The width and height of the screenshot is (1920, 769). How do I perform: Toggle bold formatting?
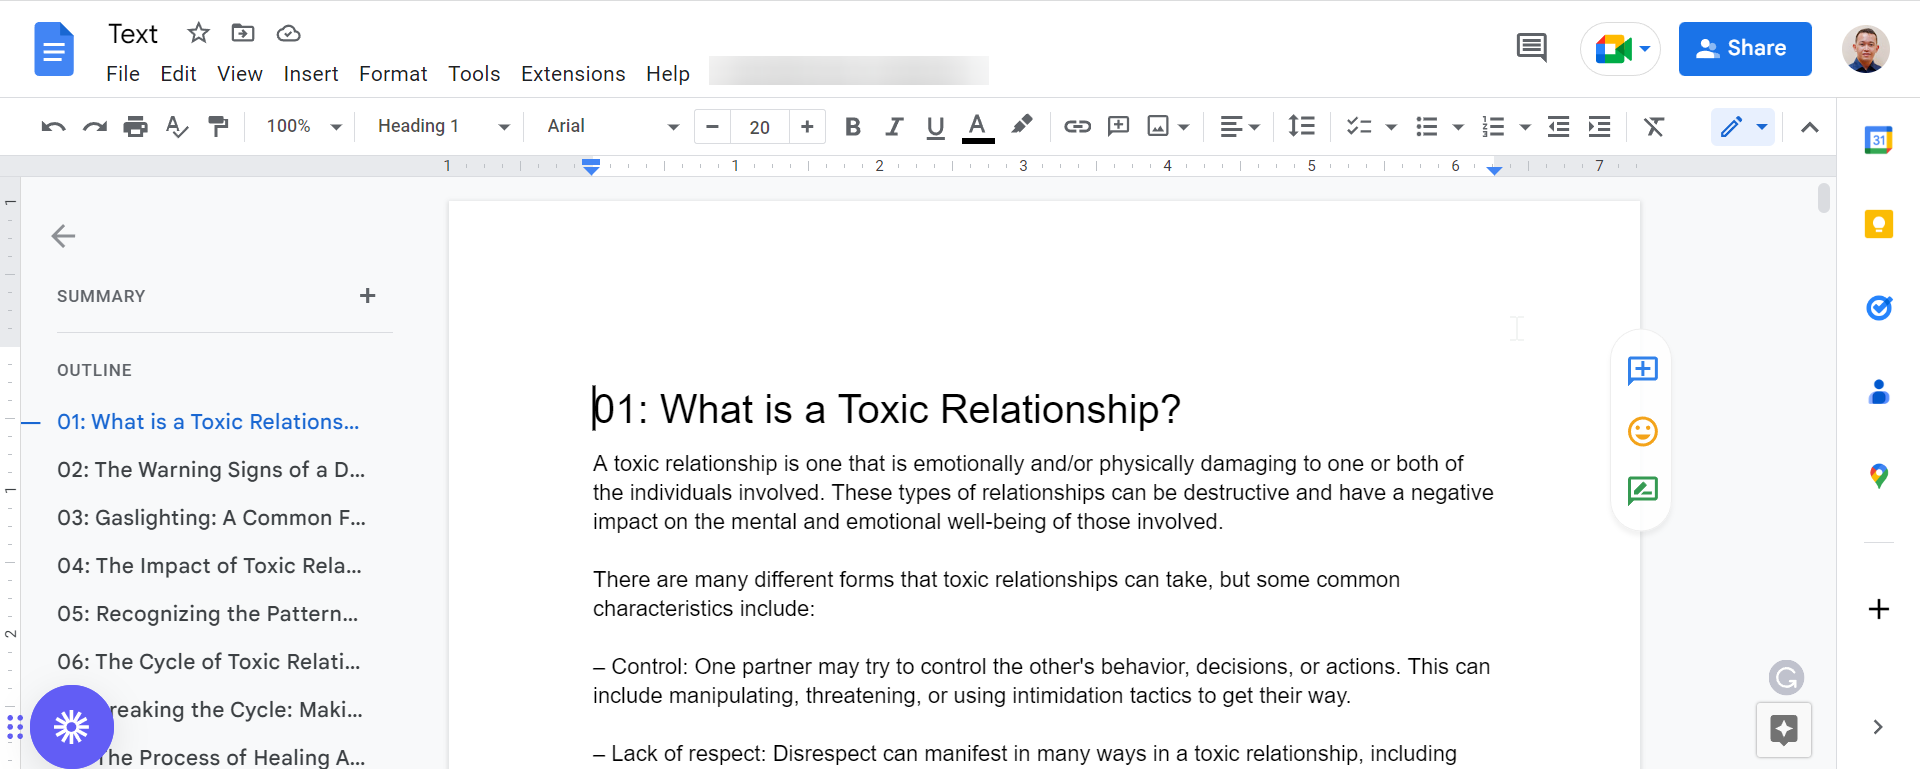[x=852, y=127]
